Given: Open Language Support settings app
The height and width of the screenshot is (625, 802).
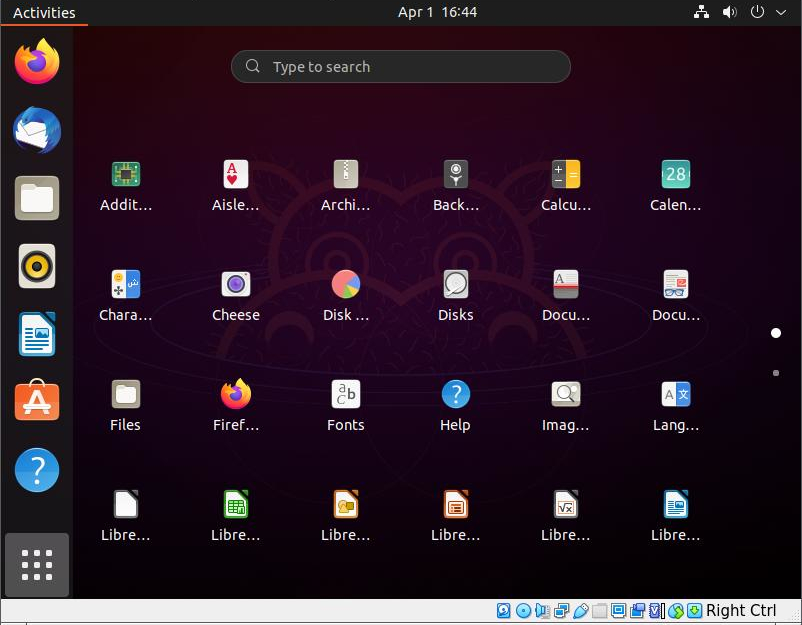Looking at the screenshot, I should [676, 395].
